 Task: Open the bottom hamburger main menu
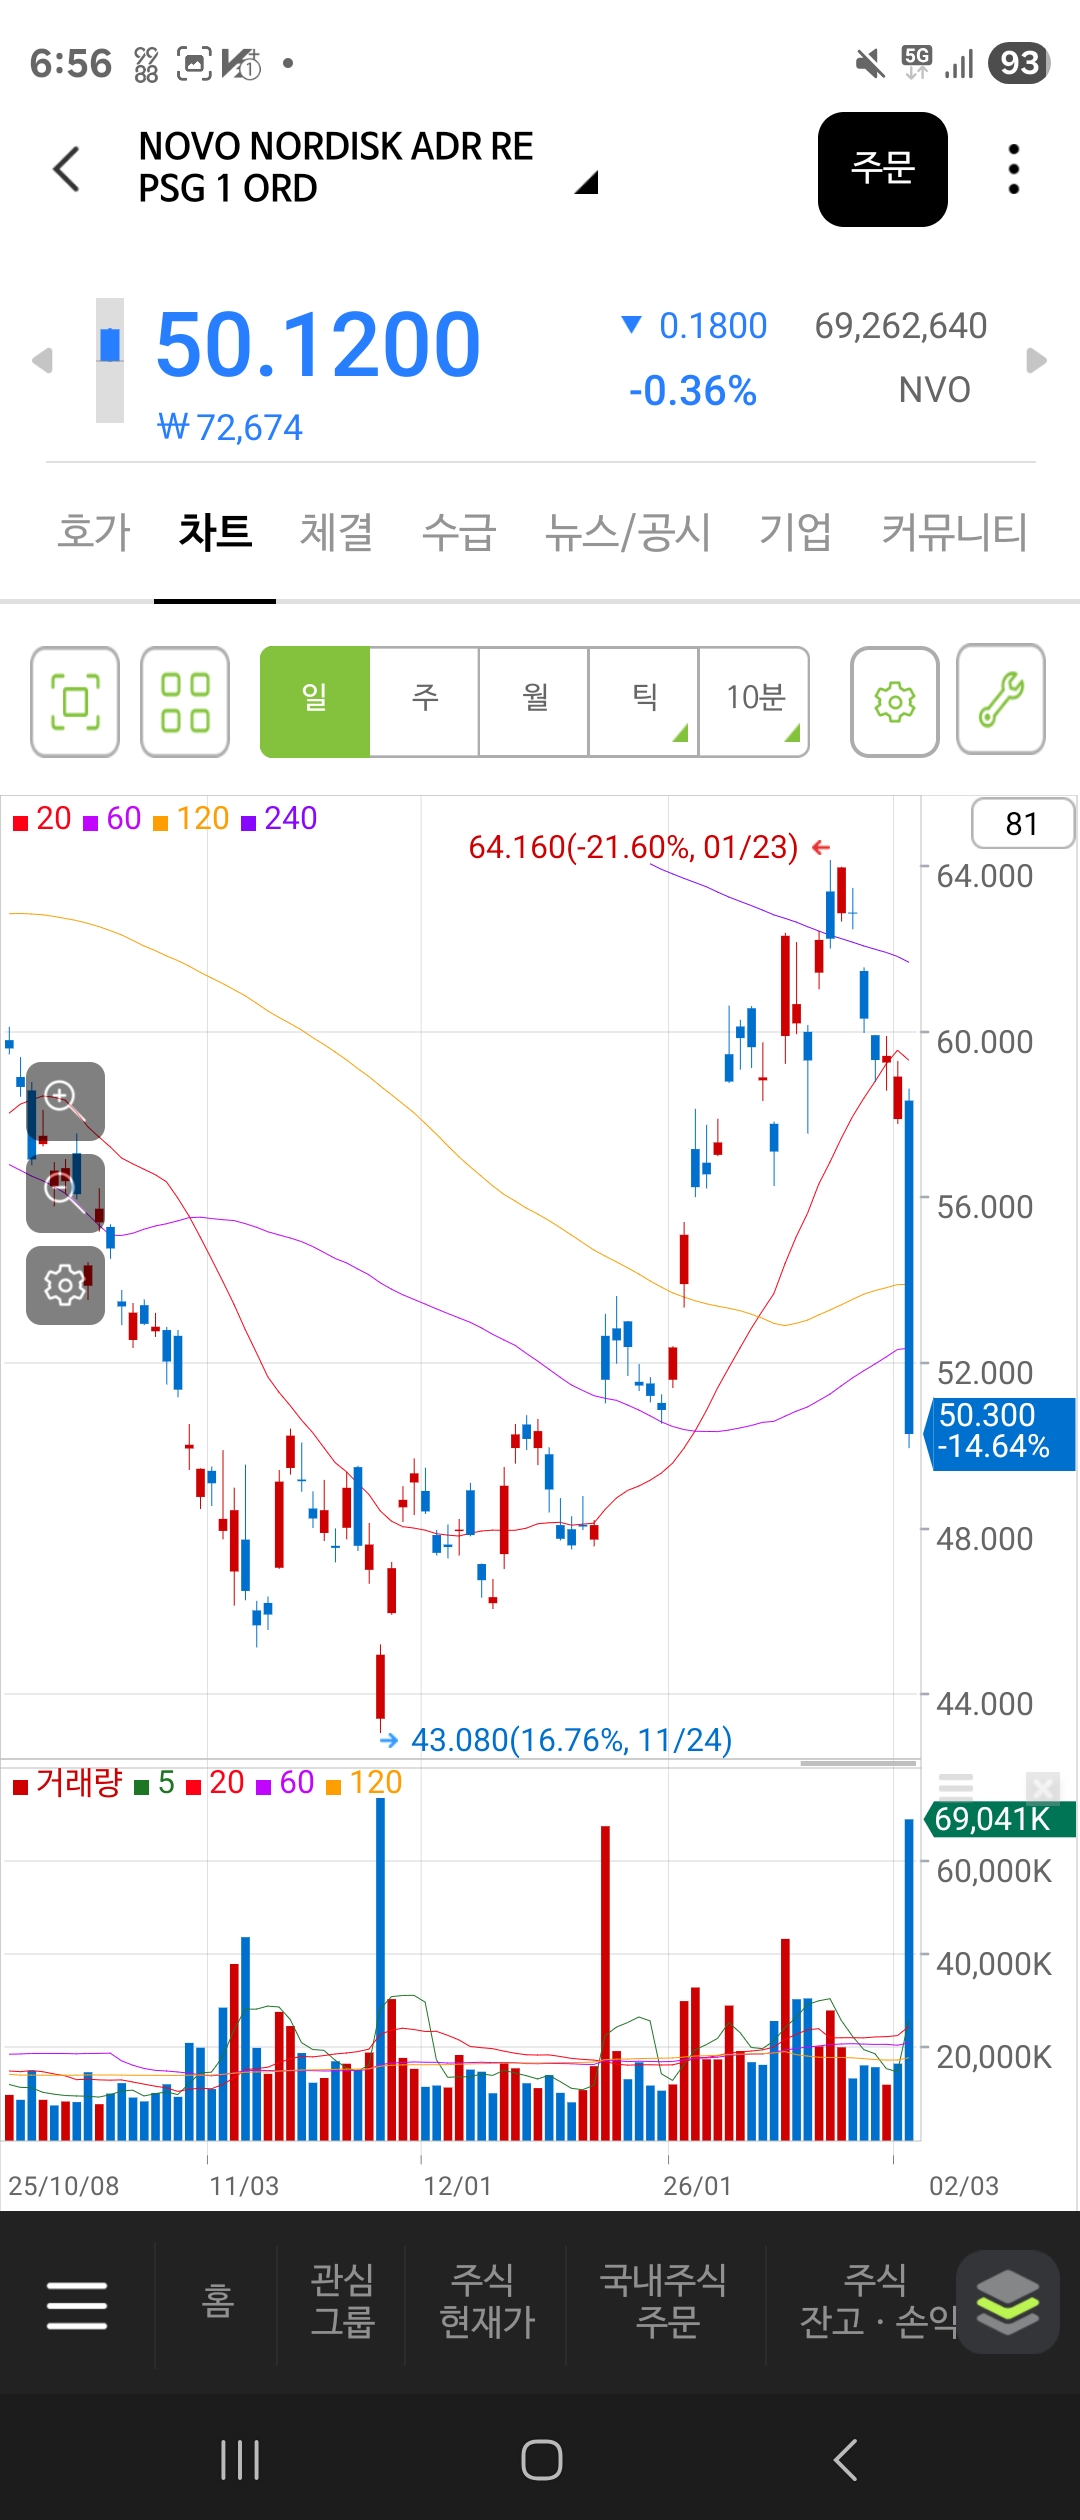pyautogui.click(x=77, y=2306)
